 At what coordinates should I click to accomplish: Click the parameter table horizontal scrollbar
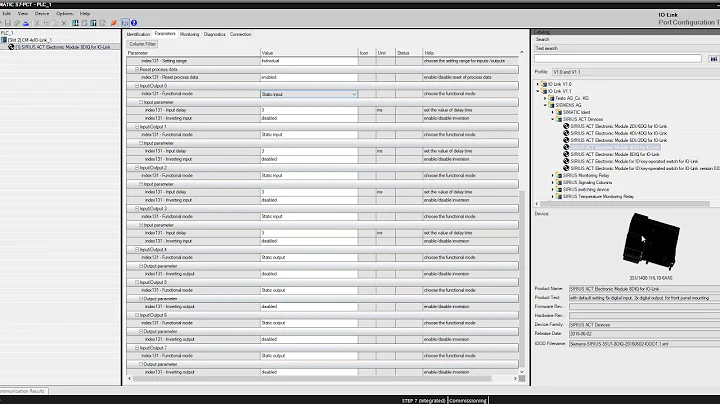point(312,379)
